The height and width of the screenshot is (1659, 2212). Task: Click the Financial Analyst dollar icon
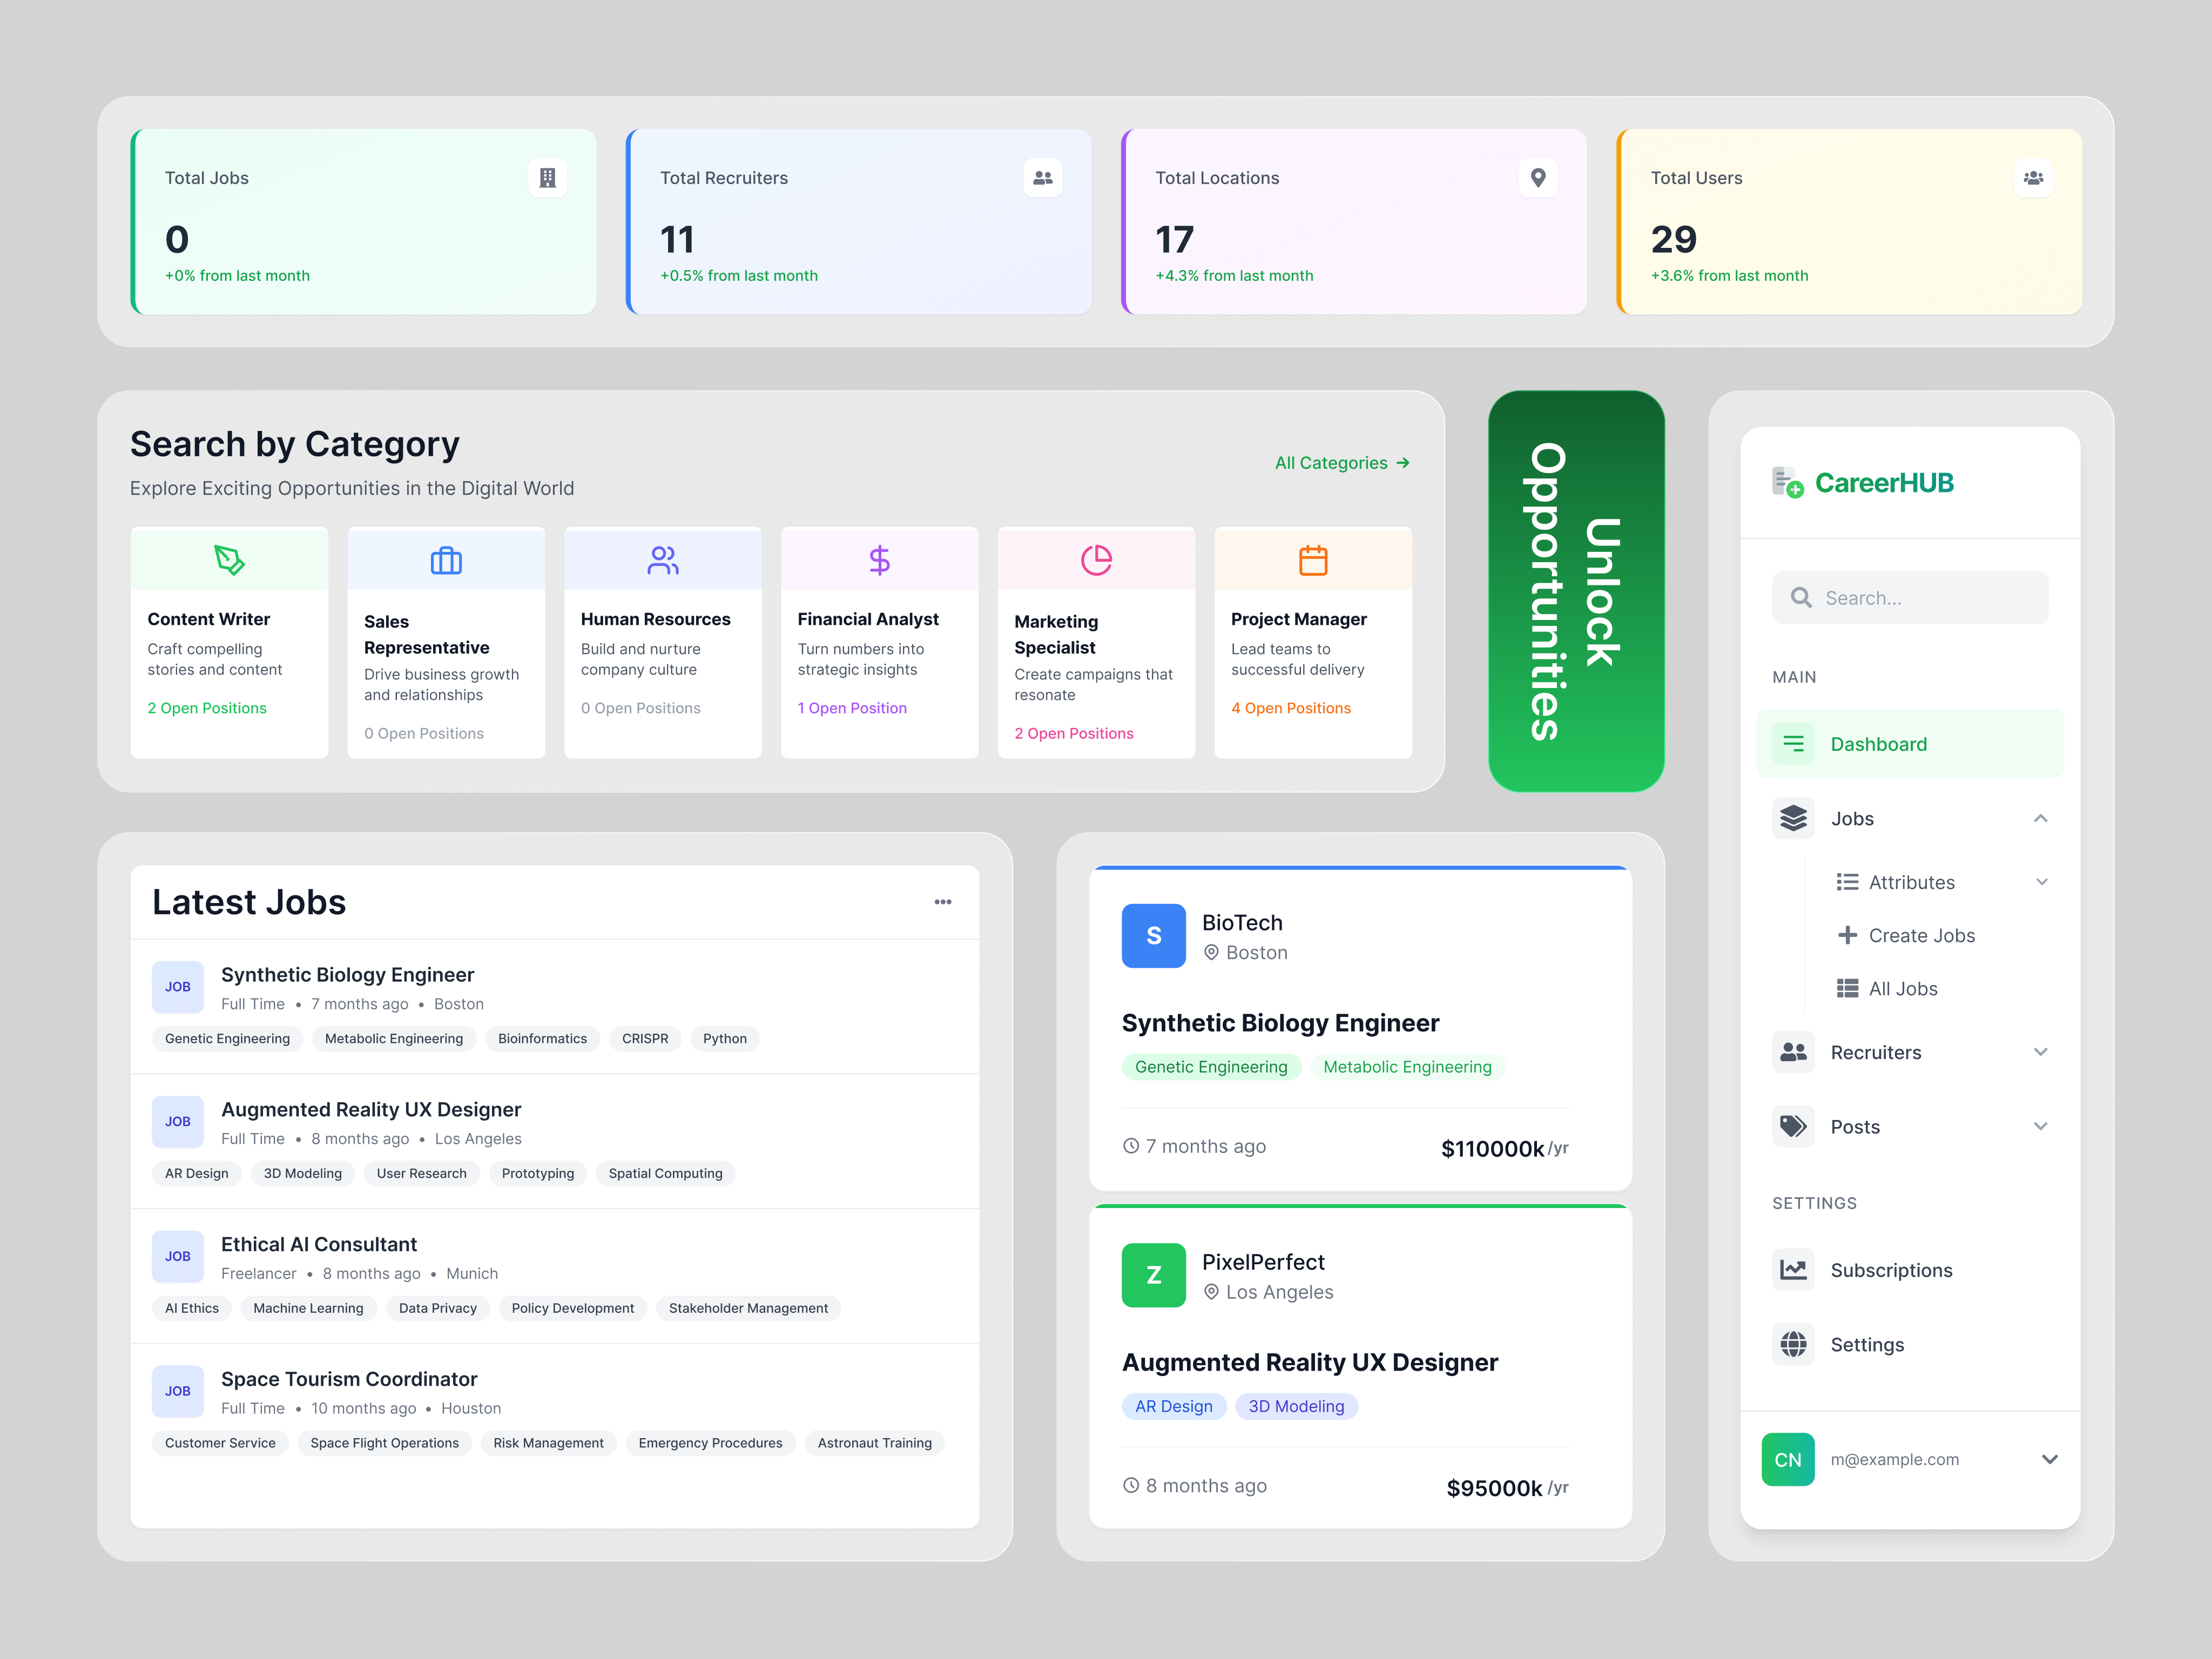pos(879,560)
